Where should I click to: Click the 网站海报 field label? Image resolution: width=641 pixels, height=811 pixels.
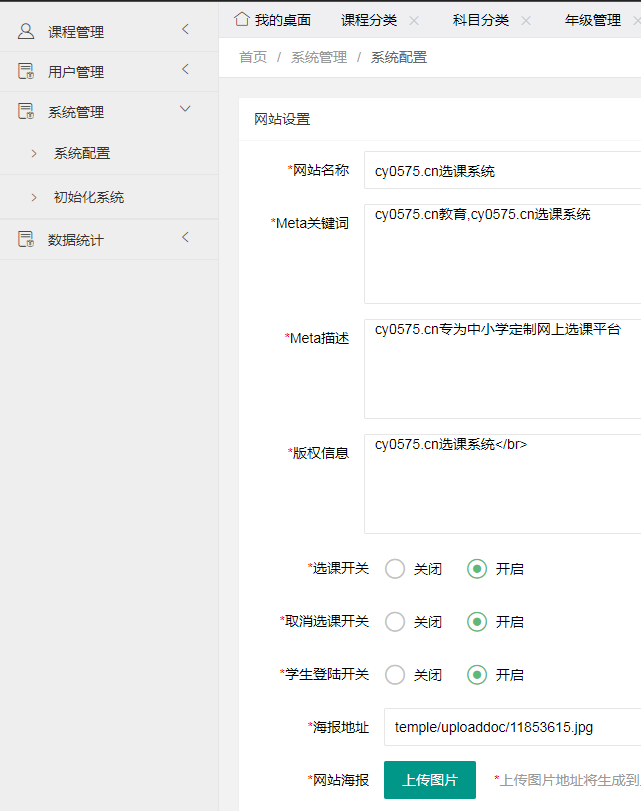click(339, 780)
